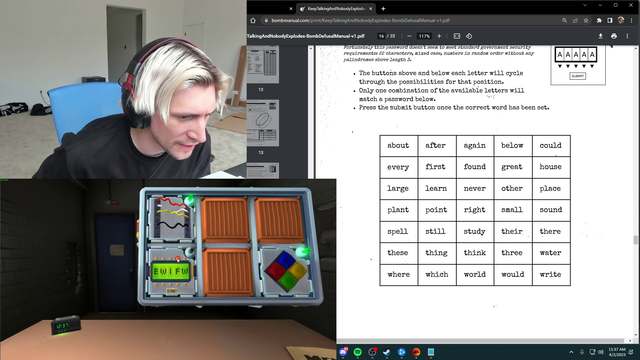
Task: Click the fit-to-page PDF button
Action: point(457,36)
